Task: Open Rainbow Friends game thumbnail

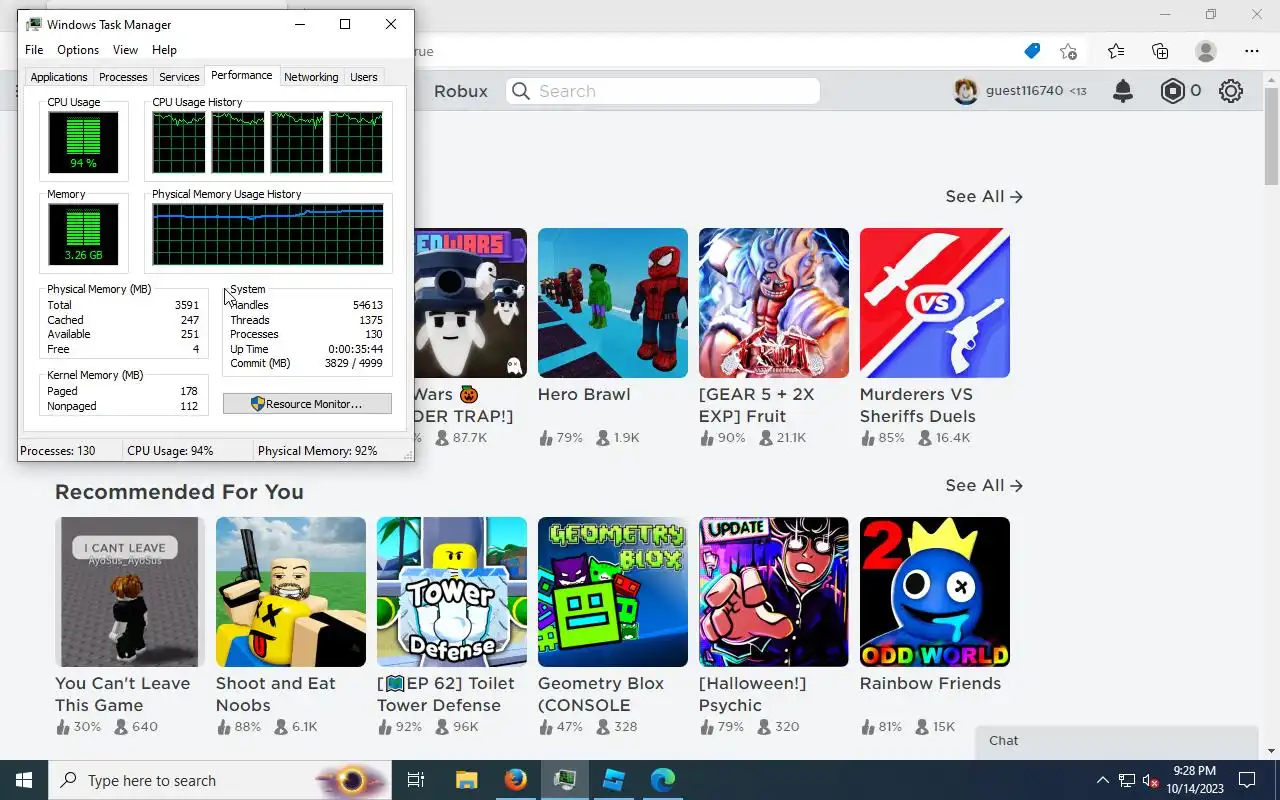Action: pos(935,592)
